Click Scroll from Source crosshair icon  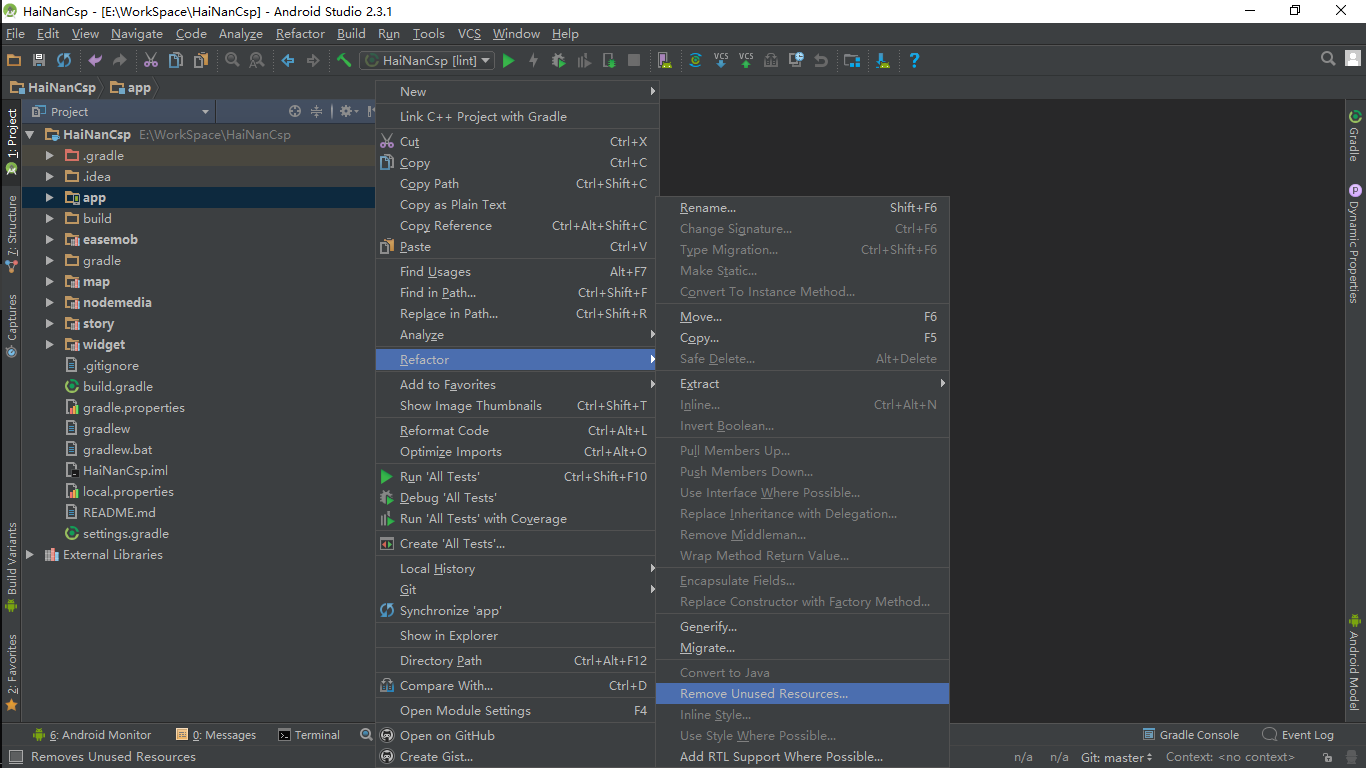click(295, 111)
